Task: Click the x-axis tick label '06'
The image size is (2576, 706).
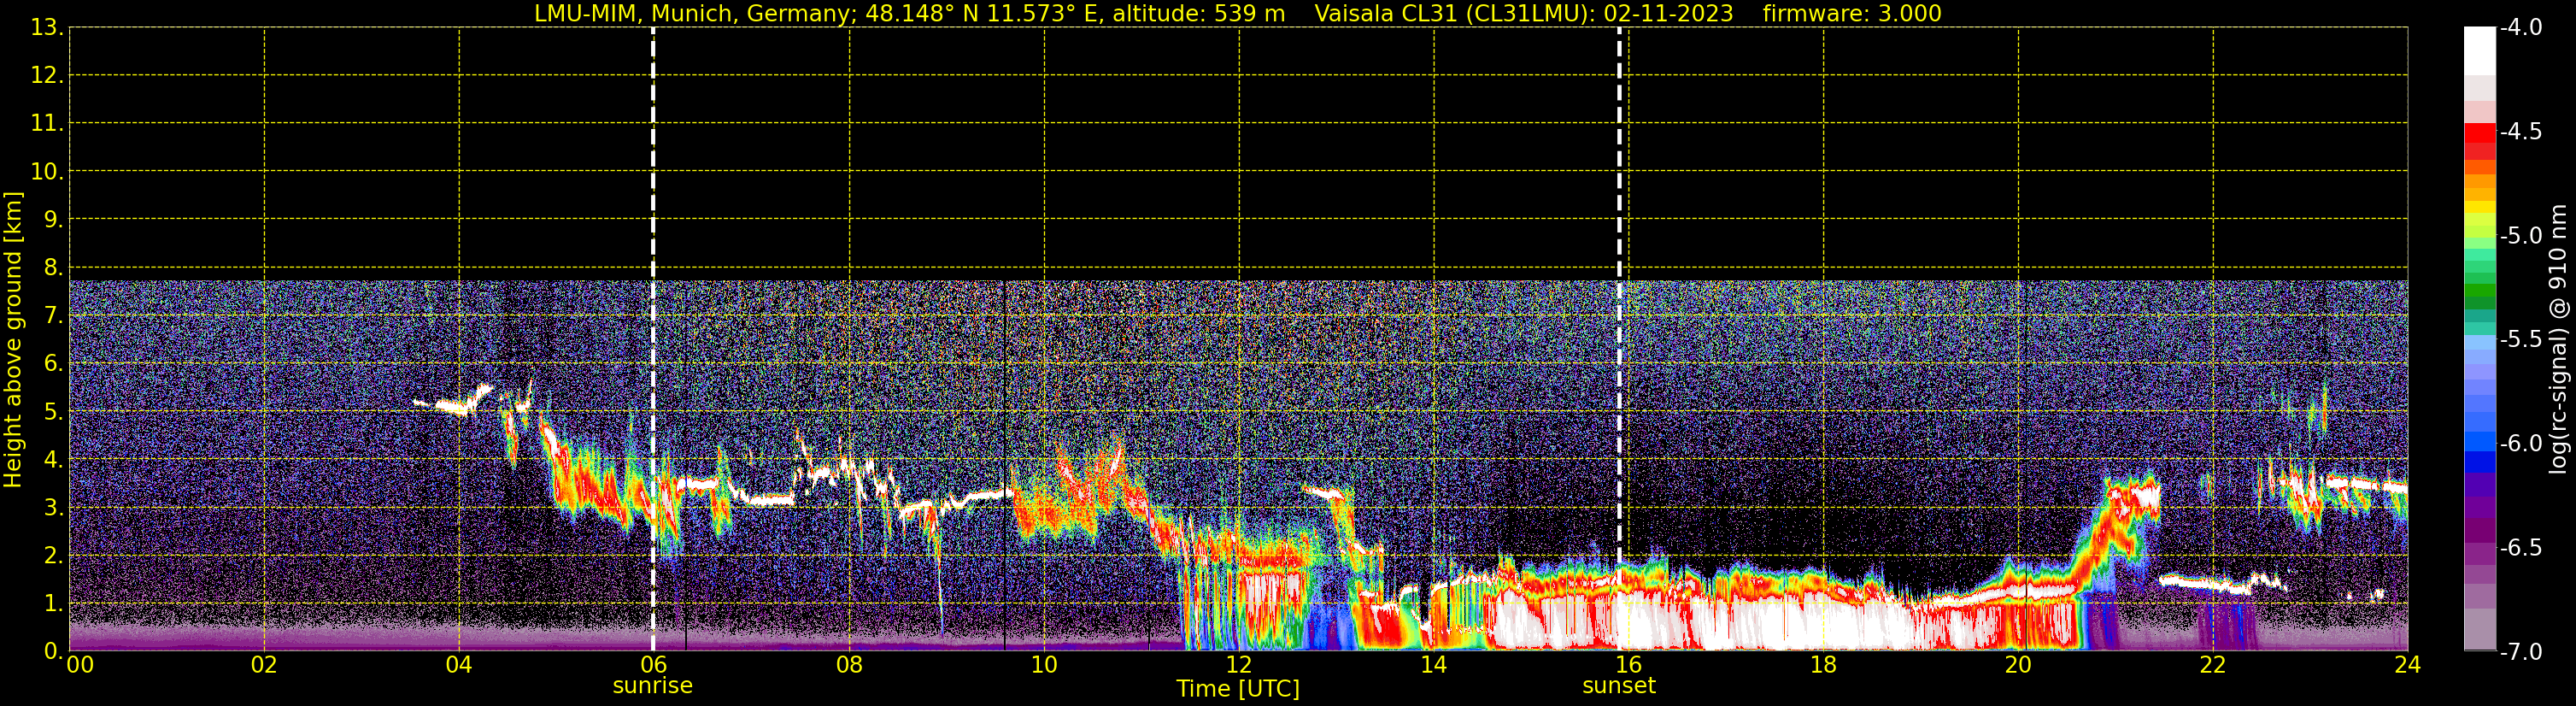Action: (x=654, y=665)
